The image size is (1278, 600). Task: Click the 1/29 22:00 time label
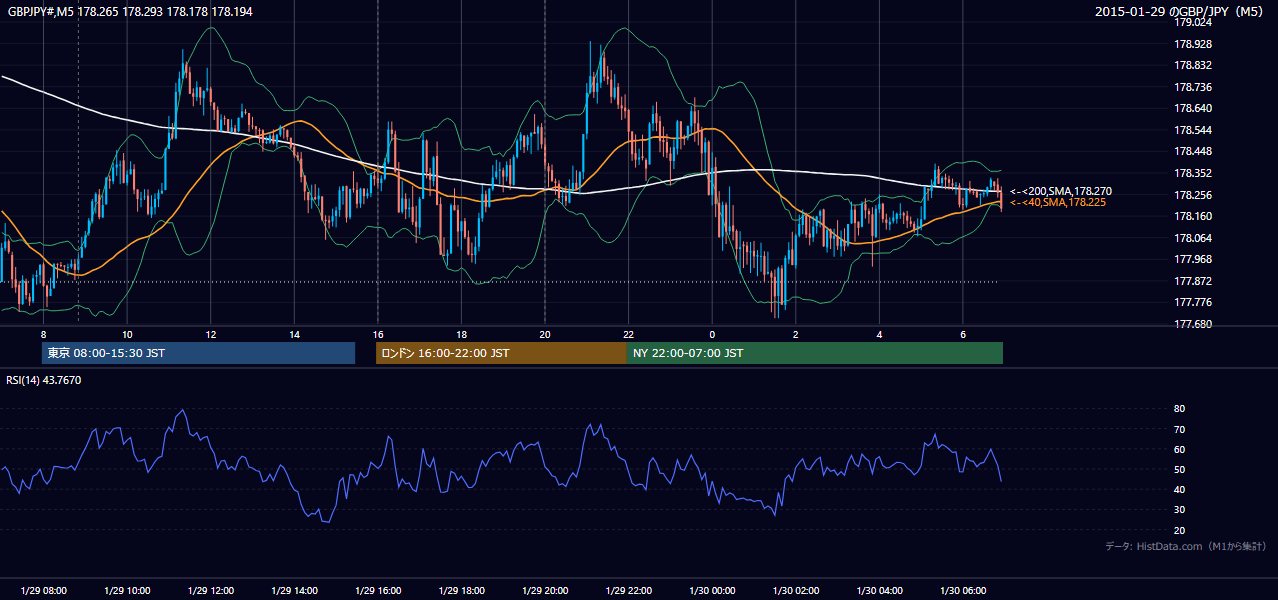pyautogui.click(x=629, y=591)
